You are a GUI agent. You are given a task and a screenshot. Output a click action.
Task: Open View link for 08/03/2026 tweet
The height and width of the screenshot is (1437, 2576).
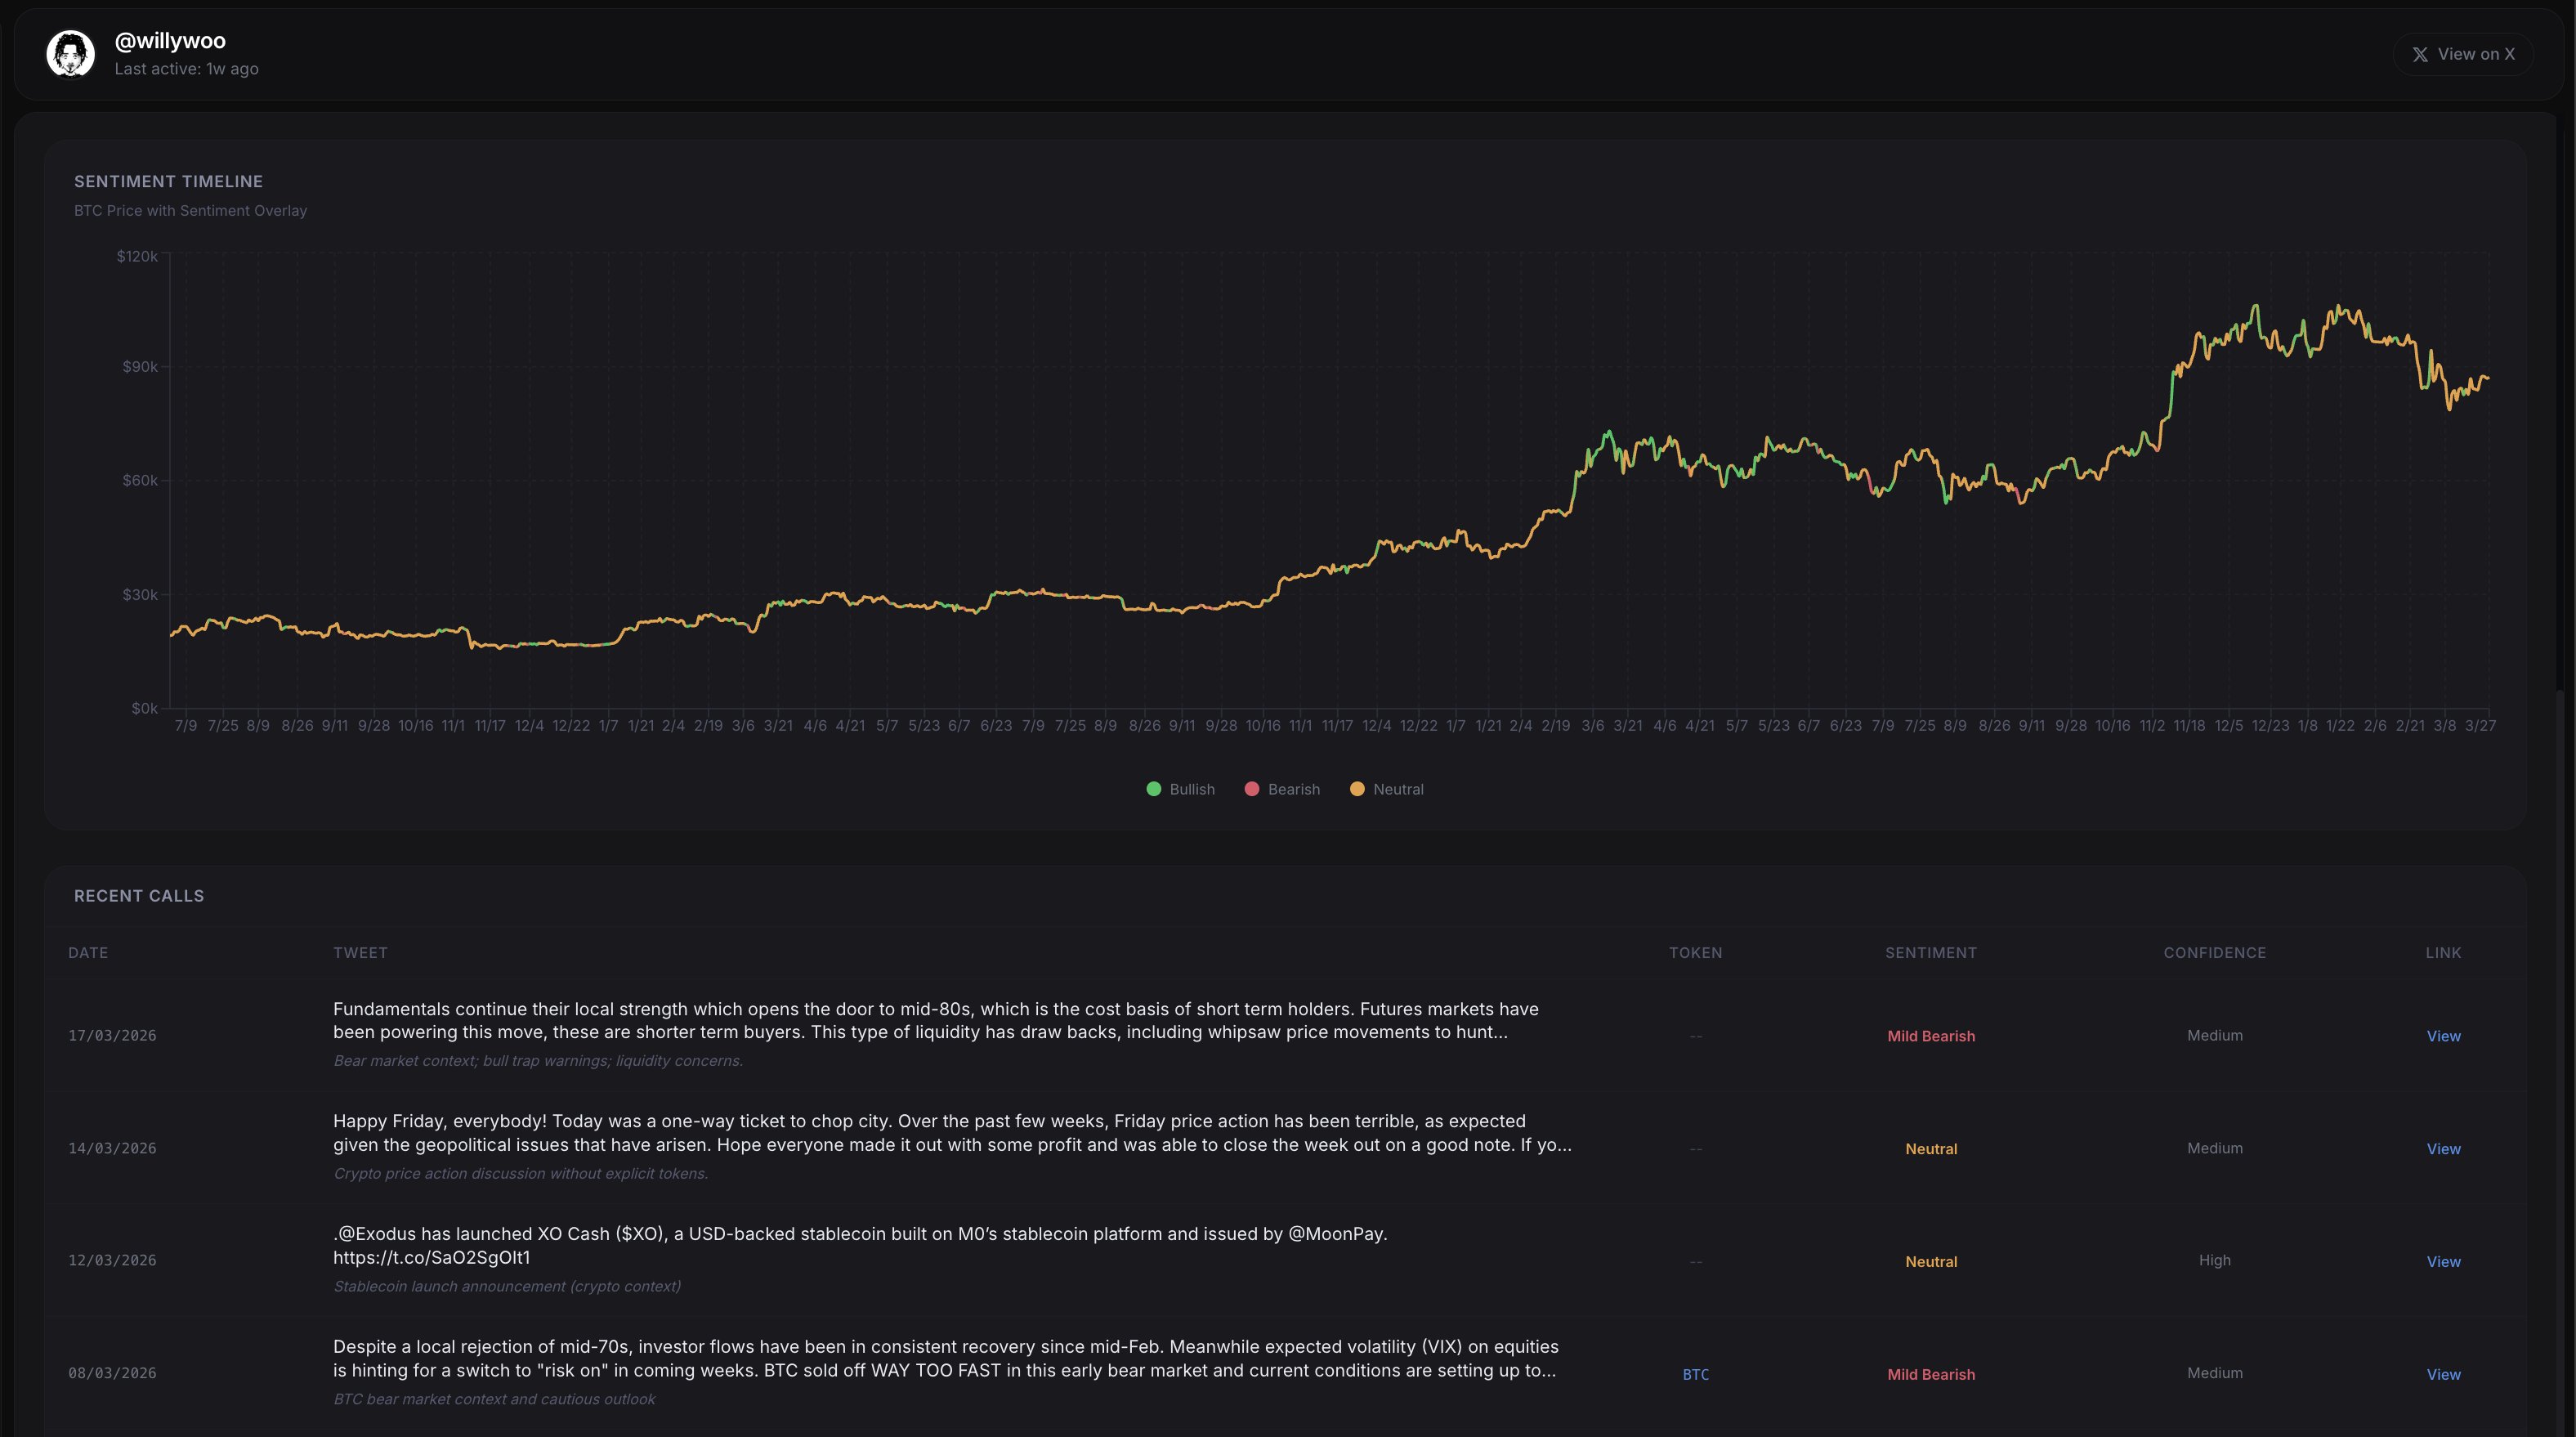[2442, 1374]
